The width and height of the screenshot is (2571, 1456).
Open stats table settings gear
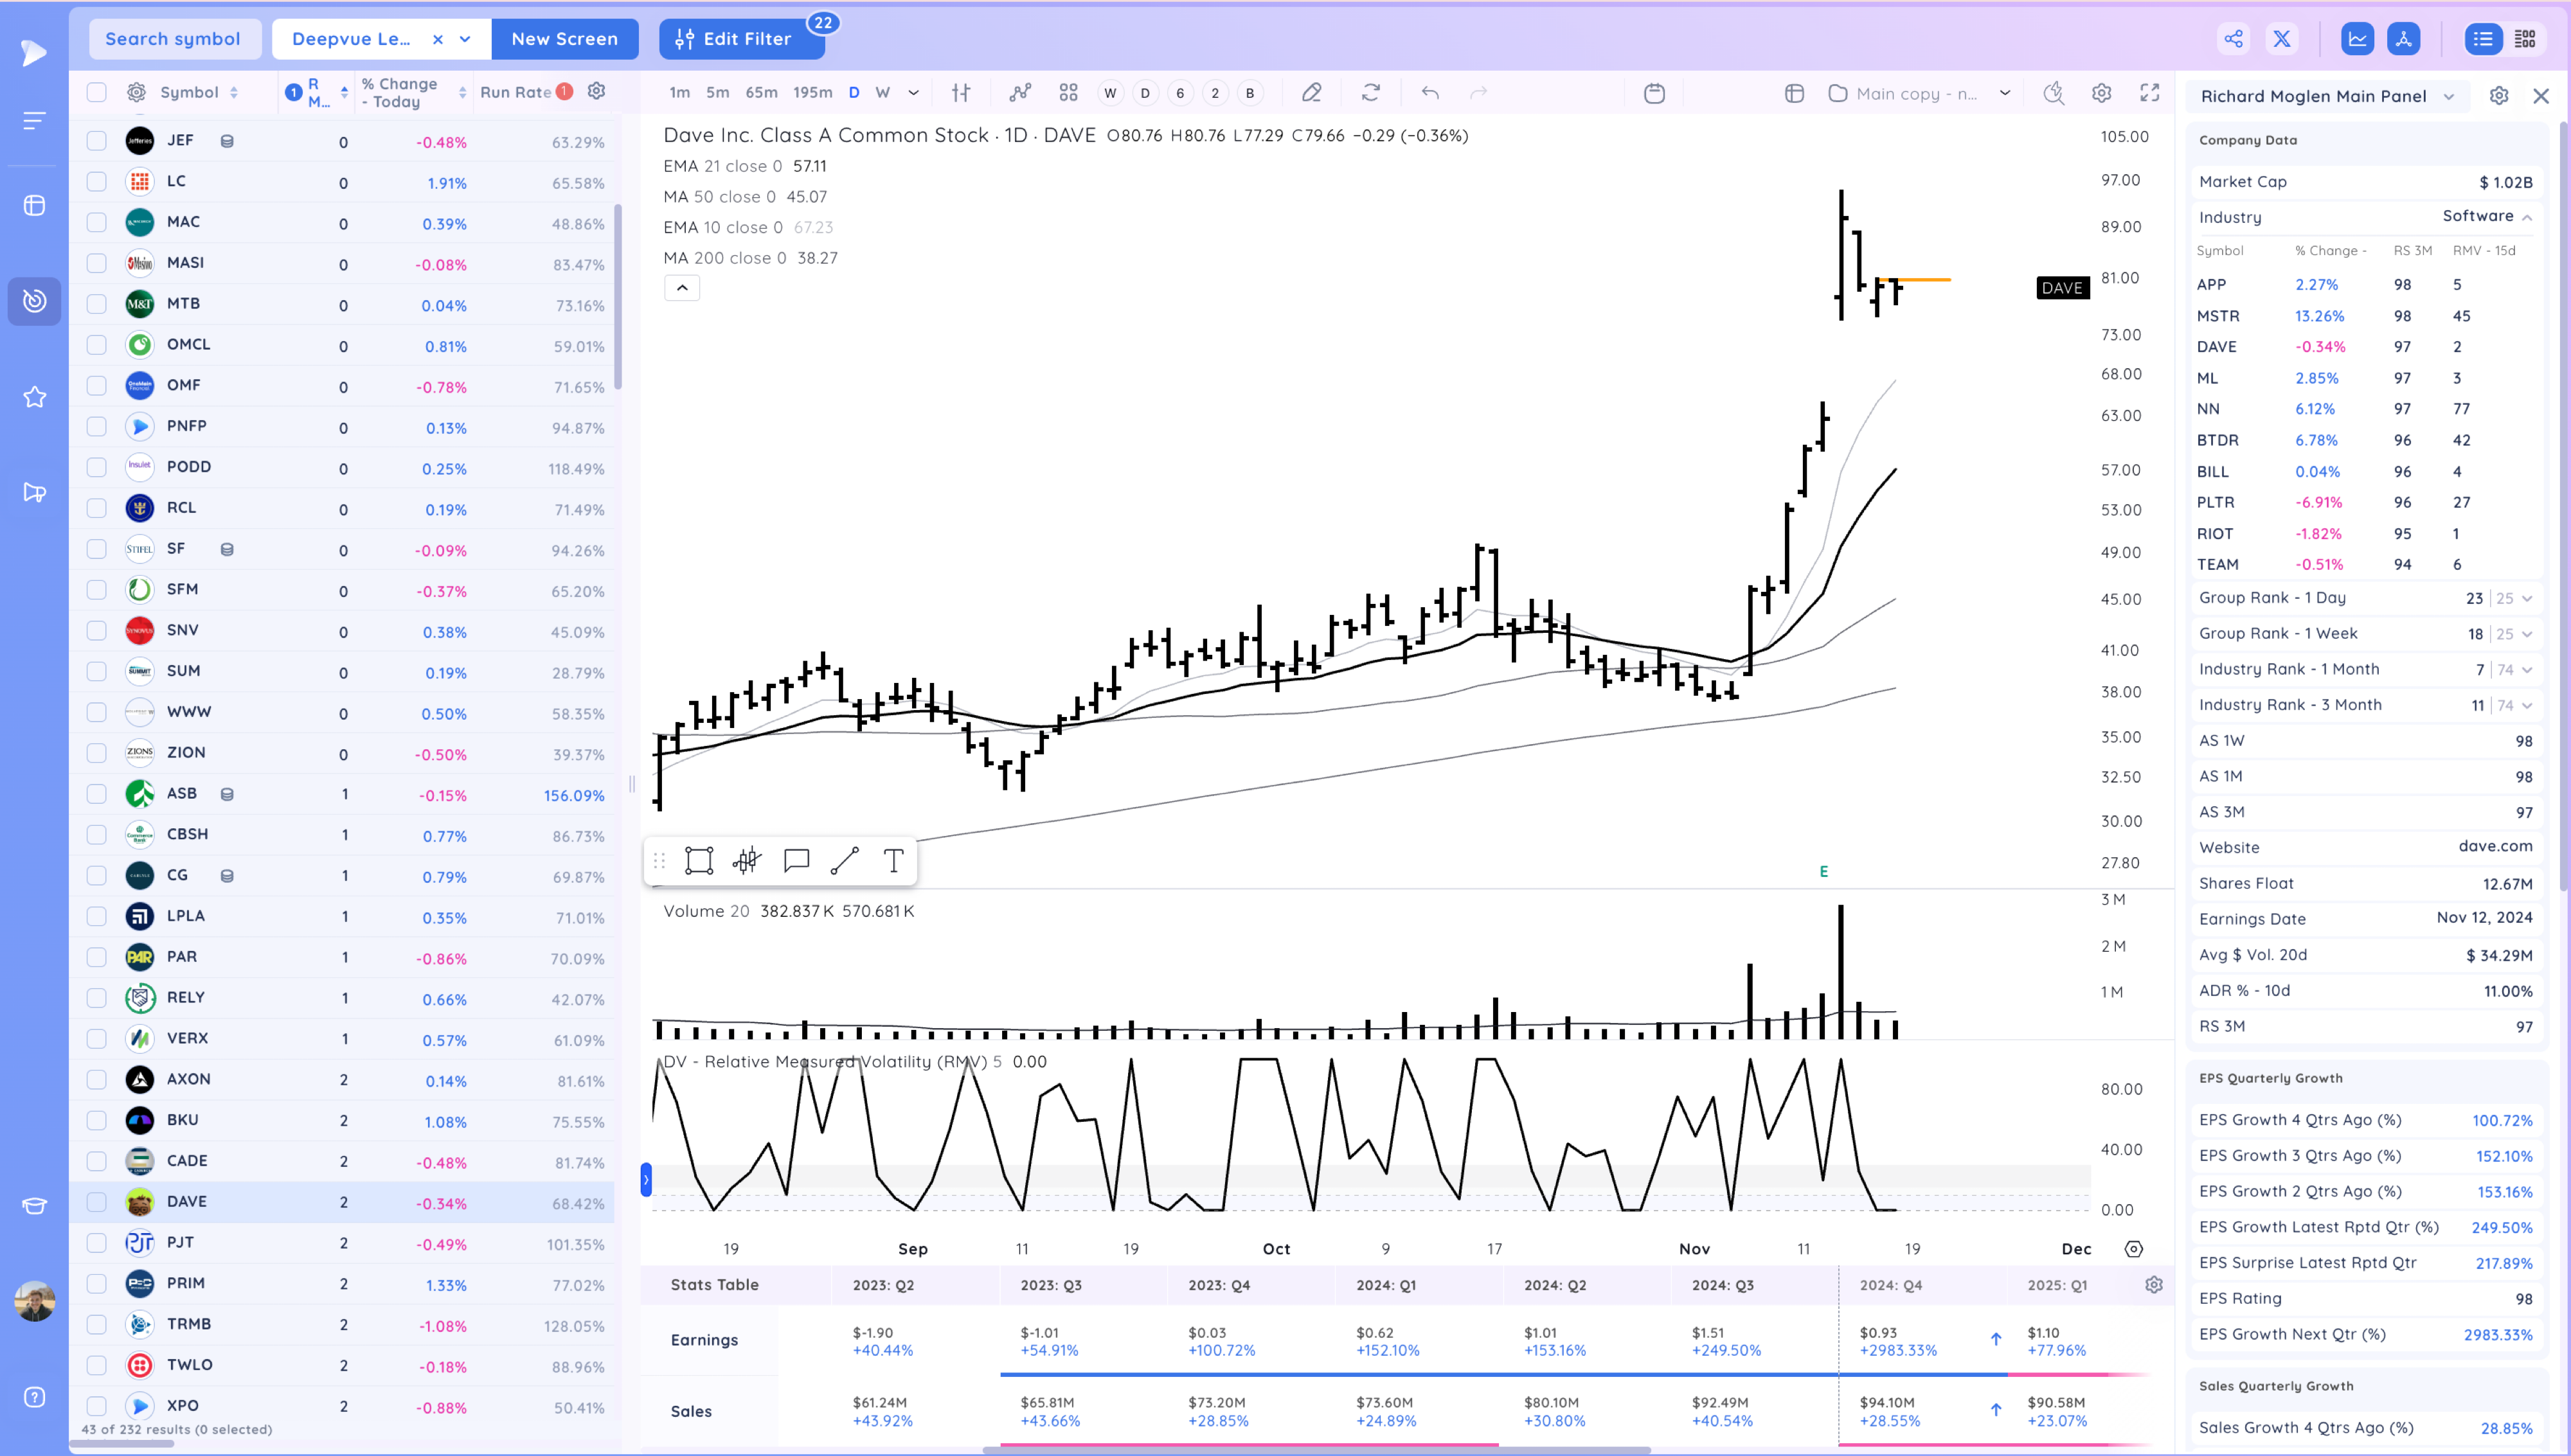[x=2154, y=1284]
